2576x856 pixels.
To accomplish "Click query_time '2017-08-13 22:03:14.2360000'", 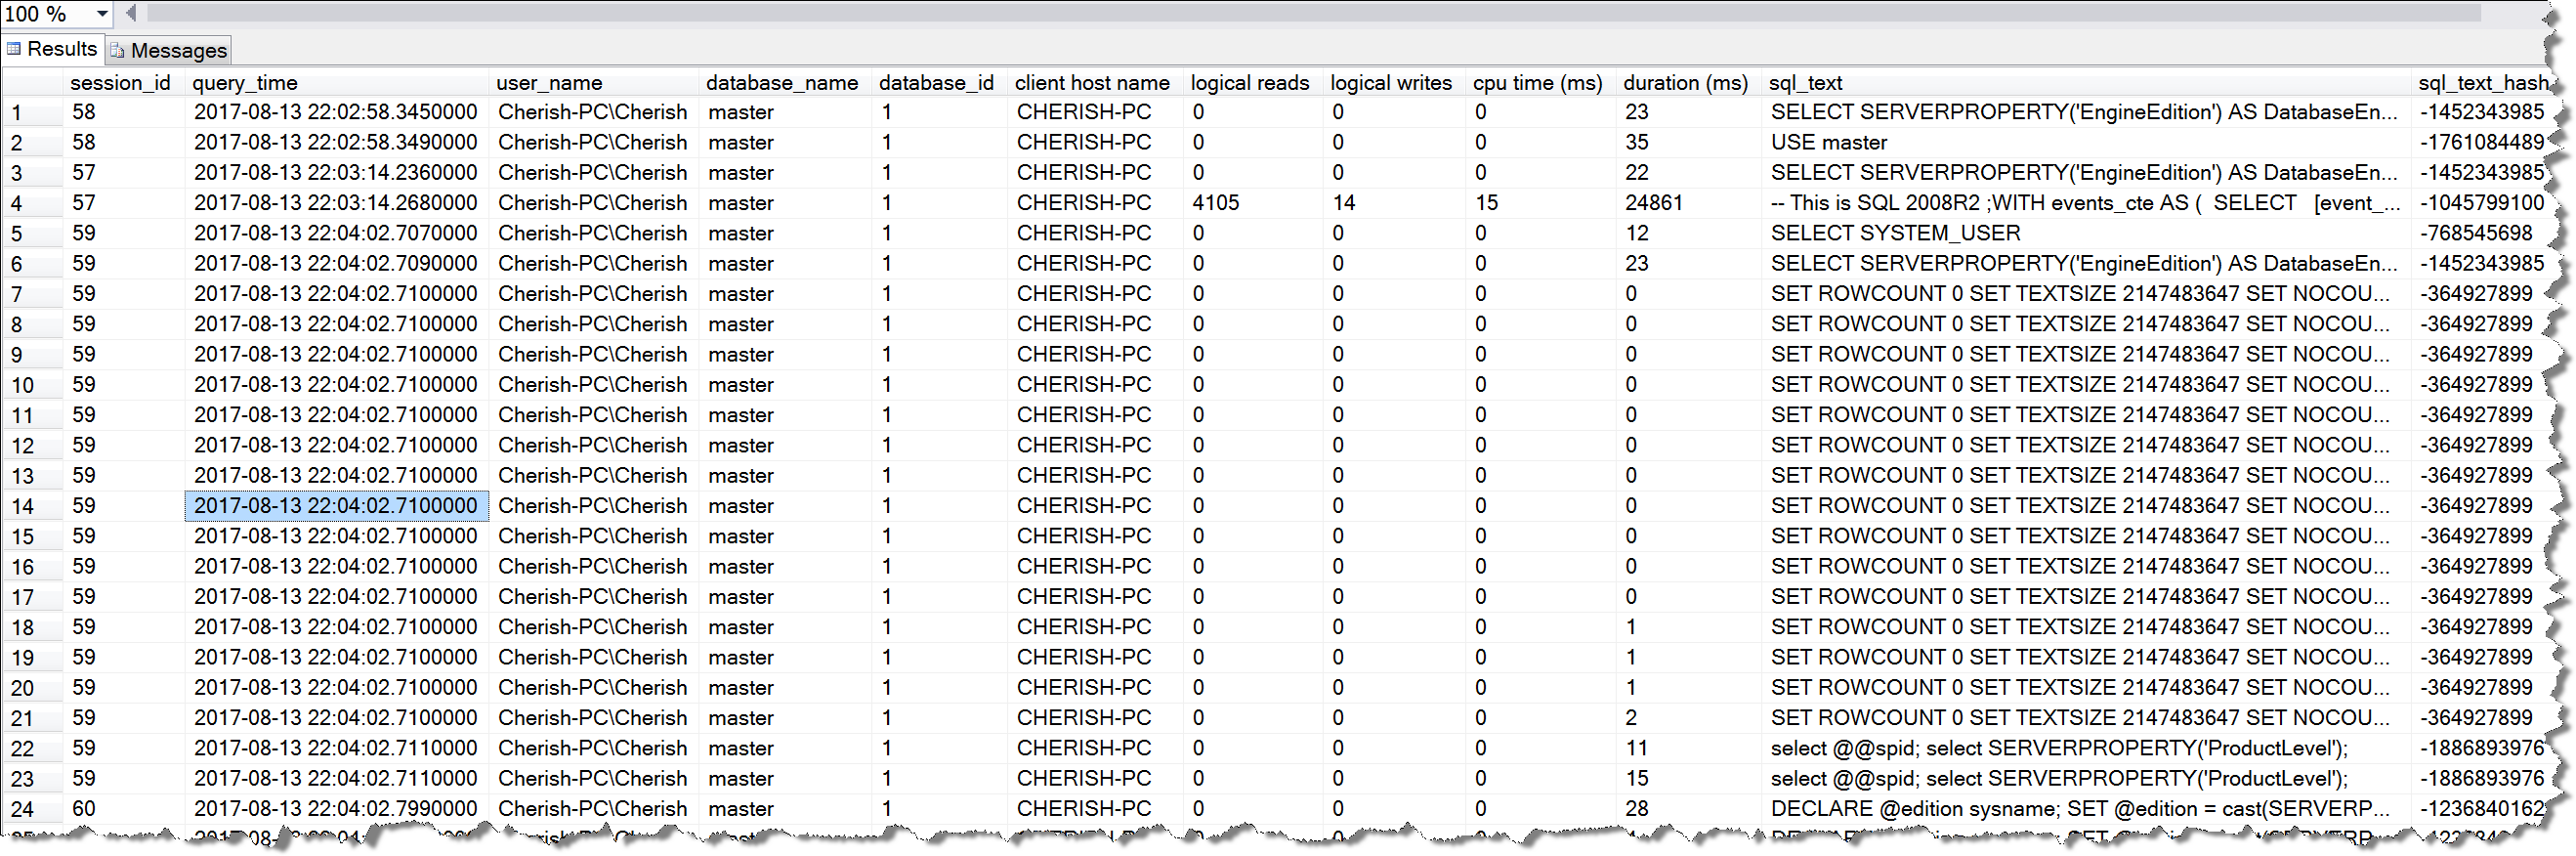I will [336, 173].
